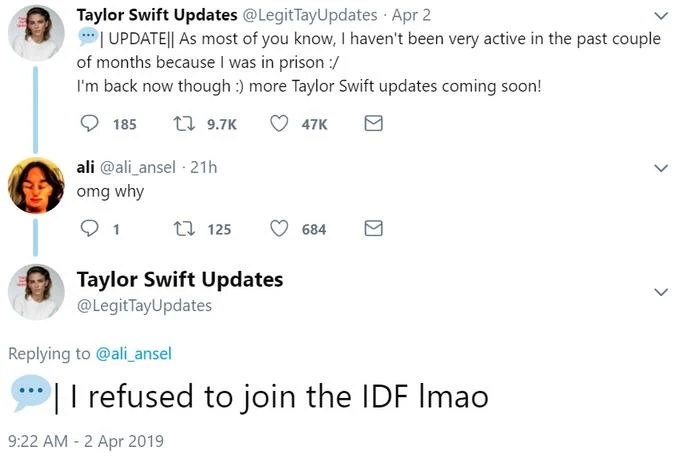This screenshot has width=680, height=458.
Task: Share ali's tweet via direct message icon
Action: point(372,229)
